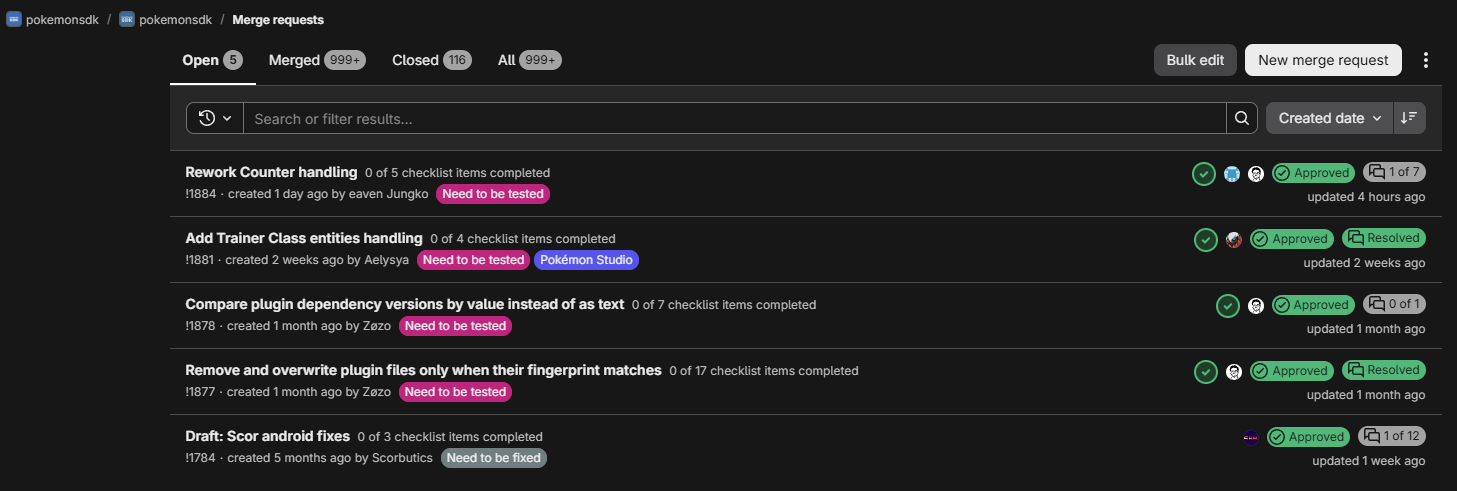1457x491 pixels.
Task: Click Approved badge on Add Trainer Class row
Action: [1291, 239]
